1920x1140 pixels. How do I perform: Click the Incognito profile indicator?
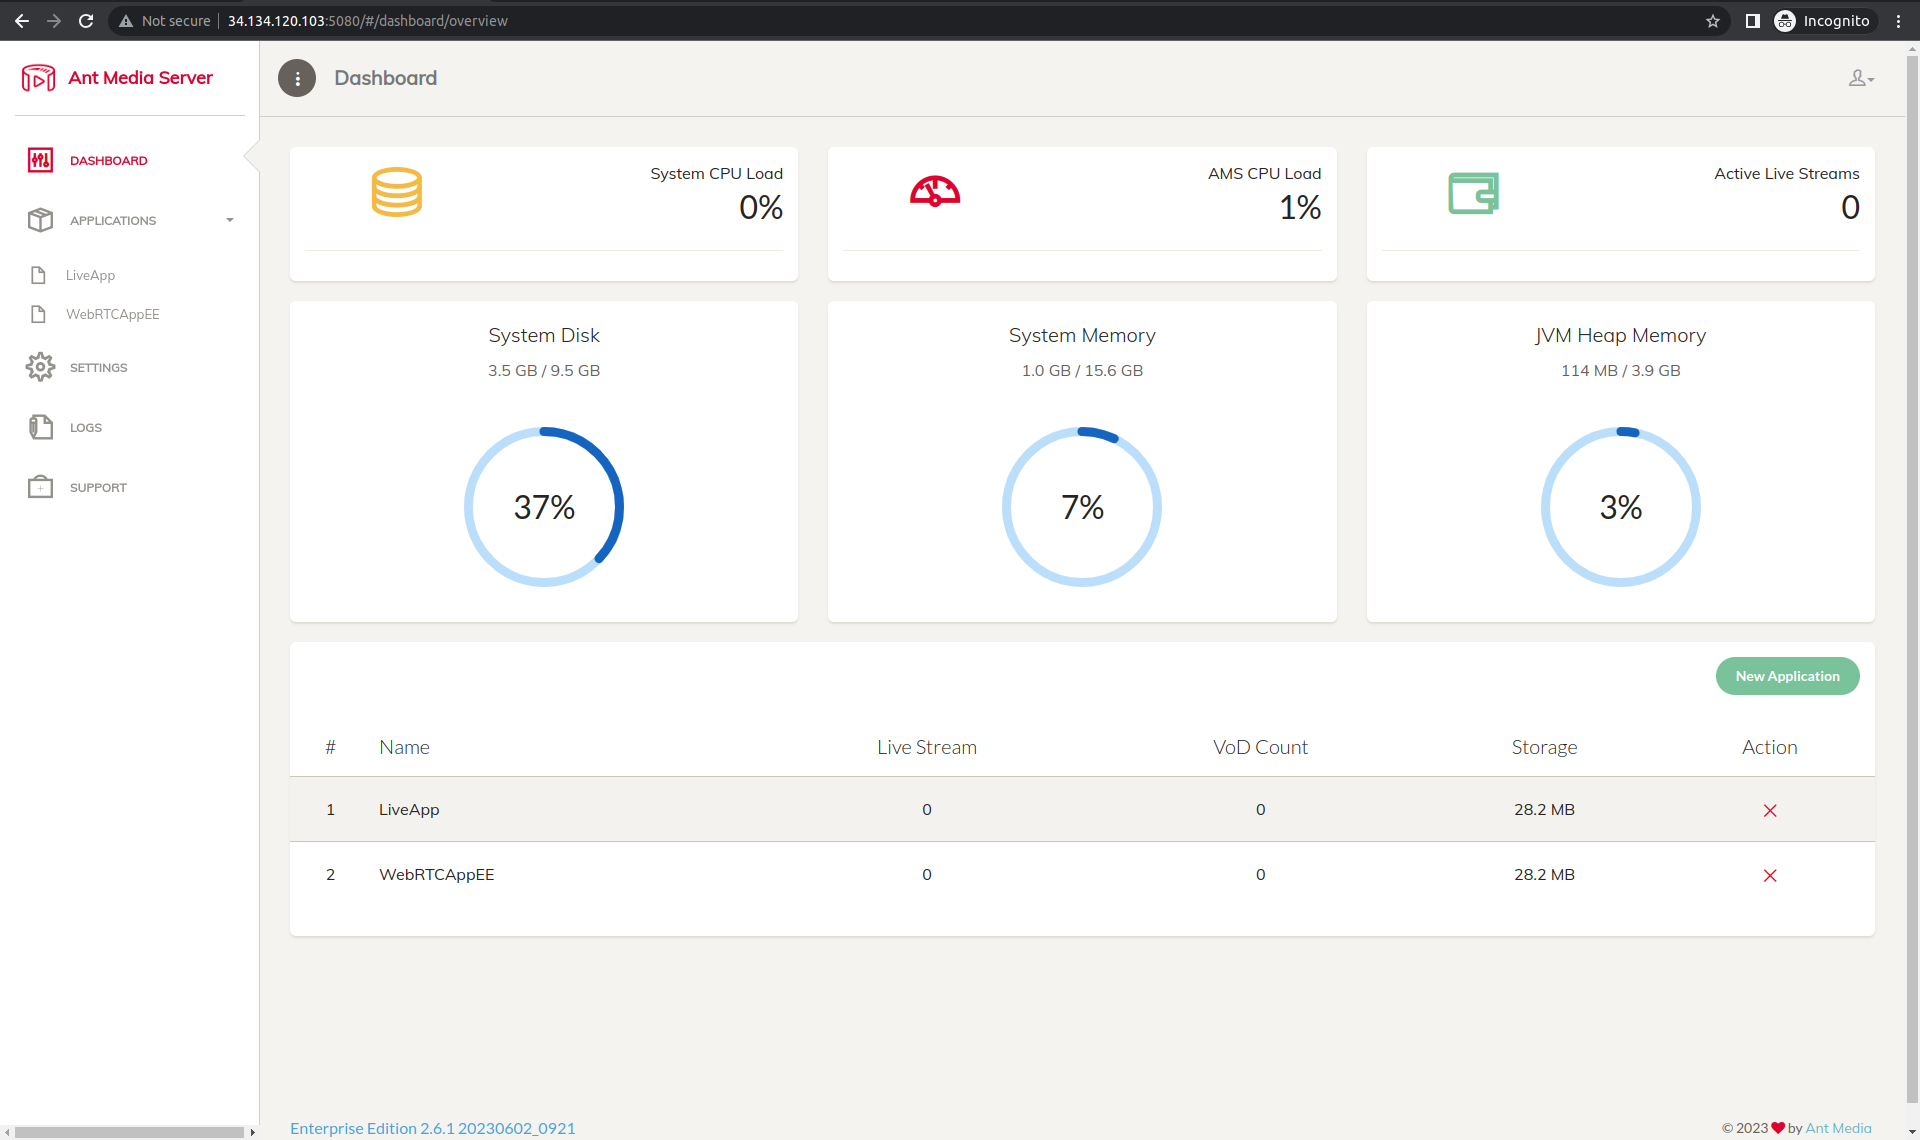1822,21
